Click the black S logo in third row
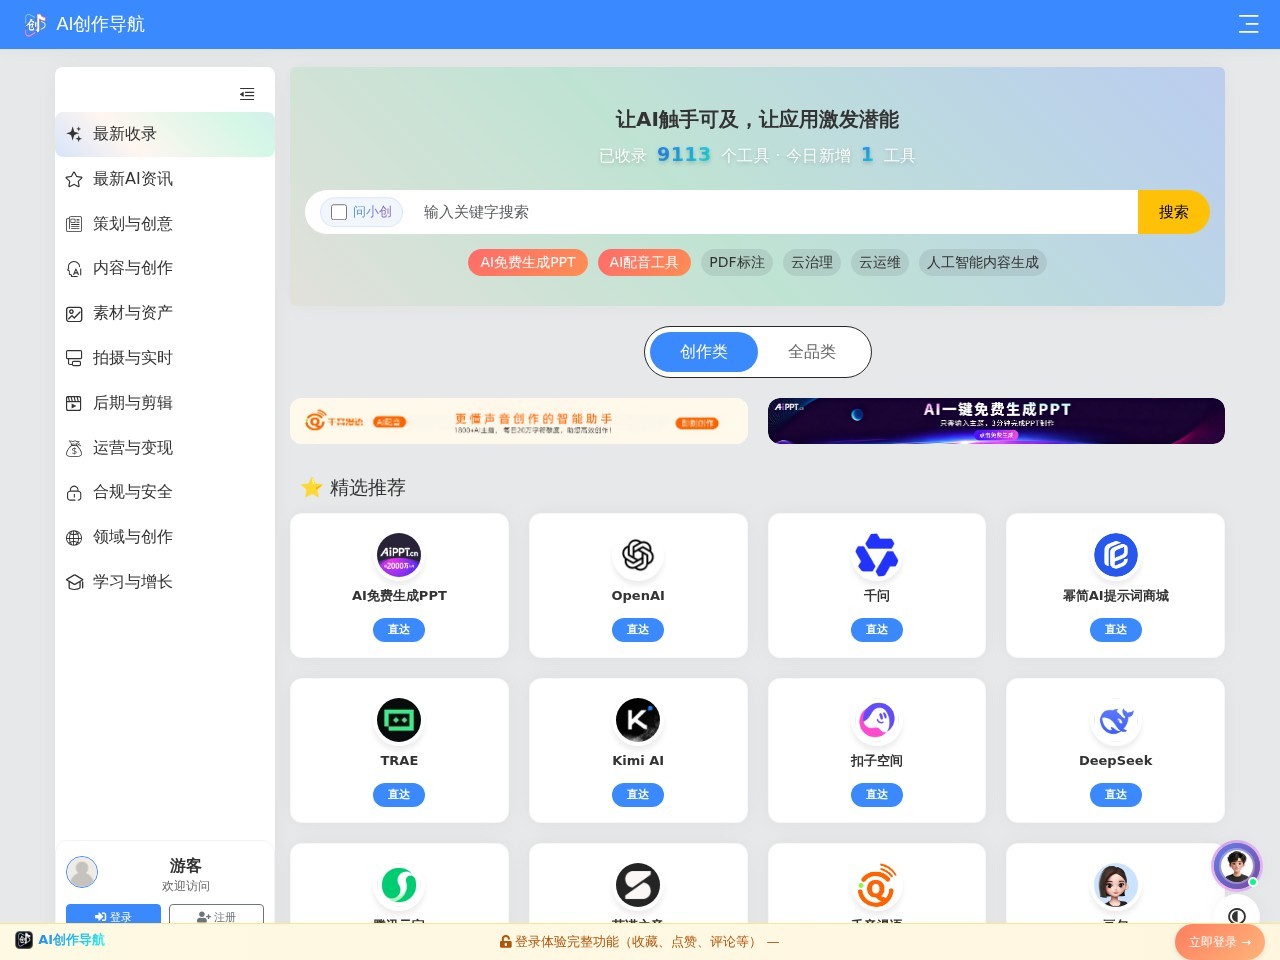This screenshot has height=960, width=1280. 638,885
